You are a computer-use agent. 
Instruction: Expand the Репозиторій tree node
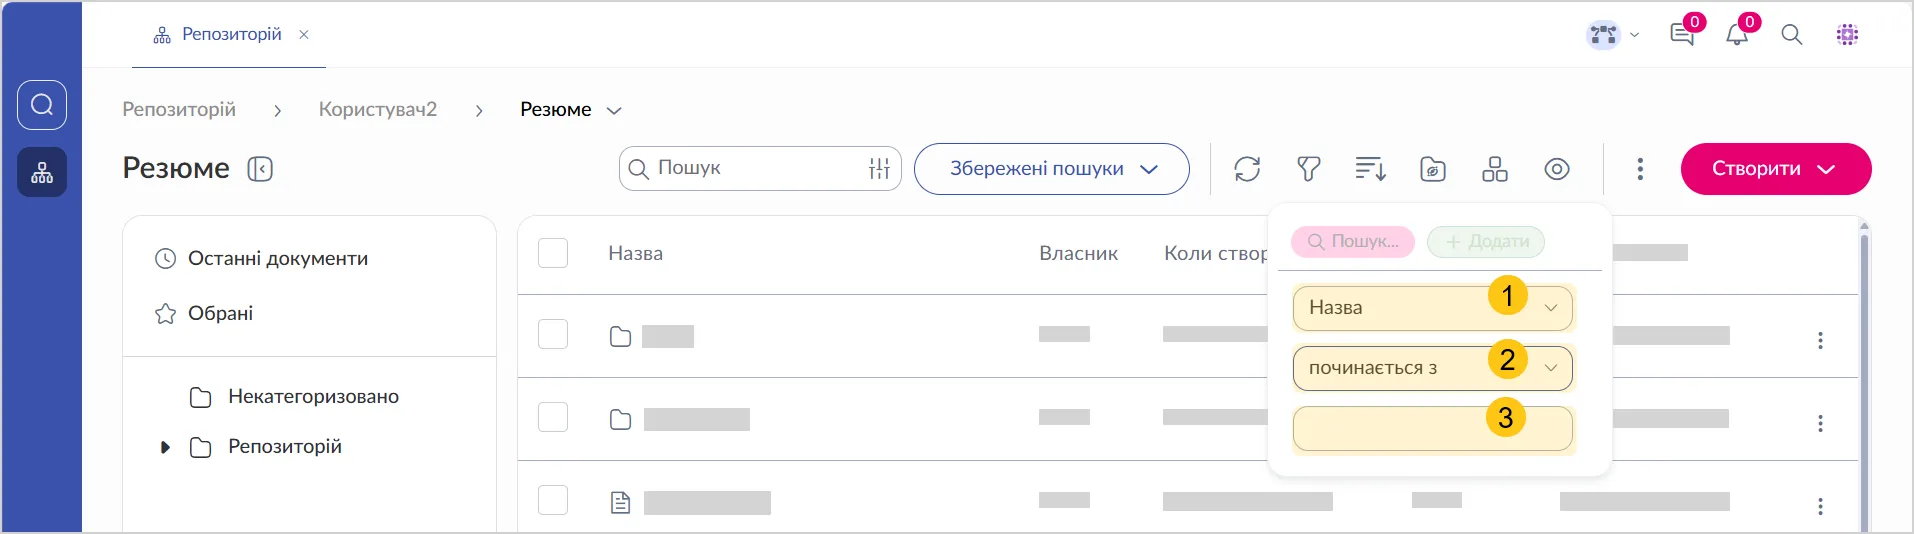(x=165, y=447)
